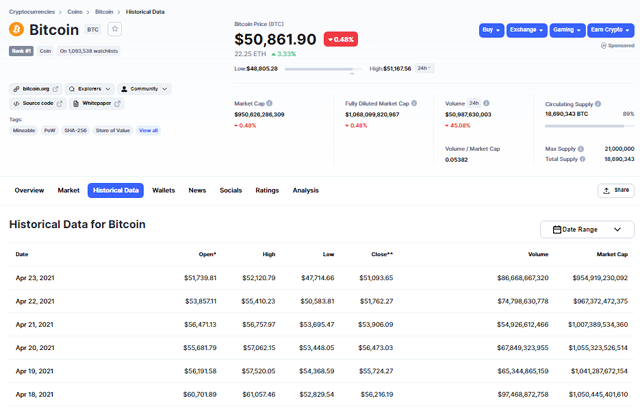This screenshot has width=640, height=409.
Task: Open info icon next to Circulating Supply
Action: pos(598,104)
